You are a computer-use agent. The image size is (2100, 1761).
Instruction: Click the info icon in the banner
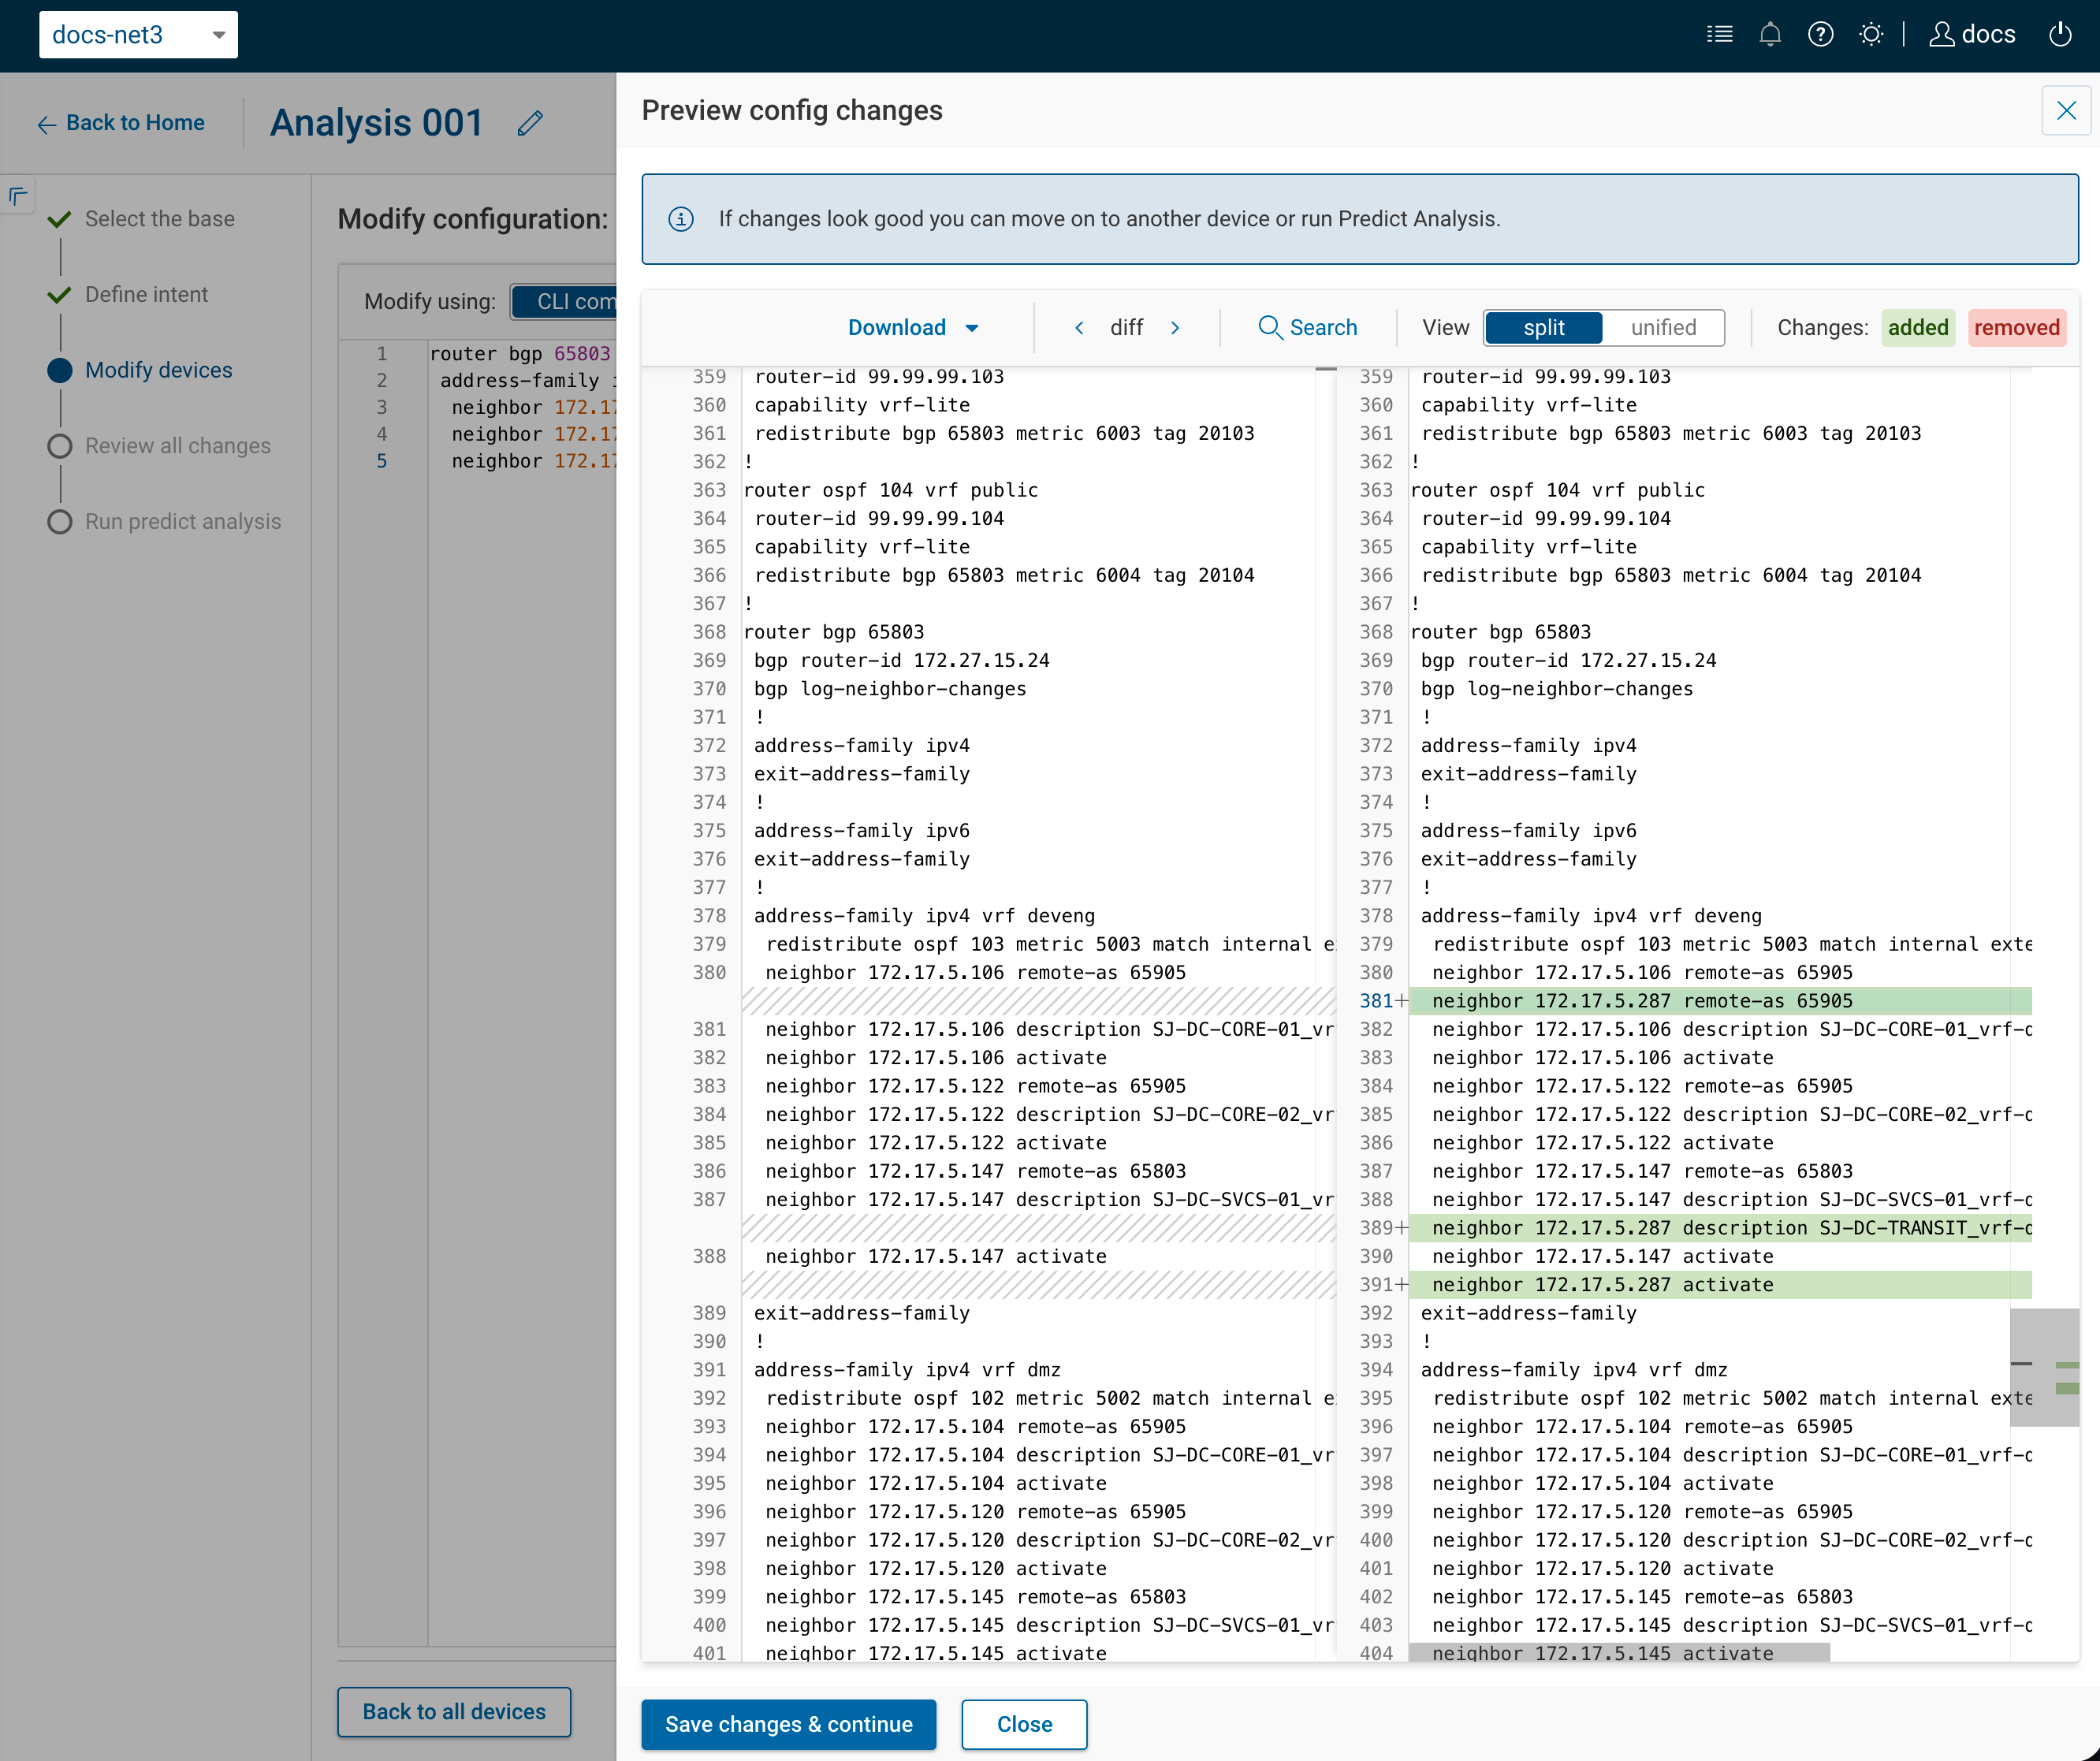tap(681, 219)
